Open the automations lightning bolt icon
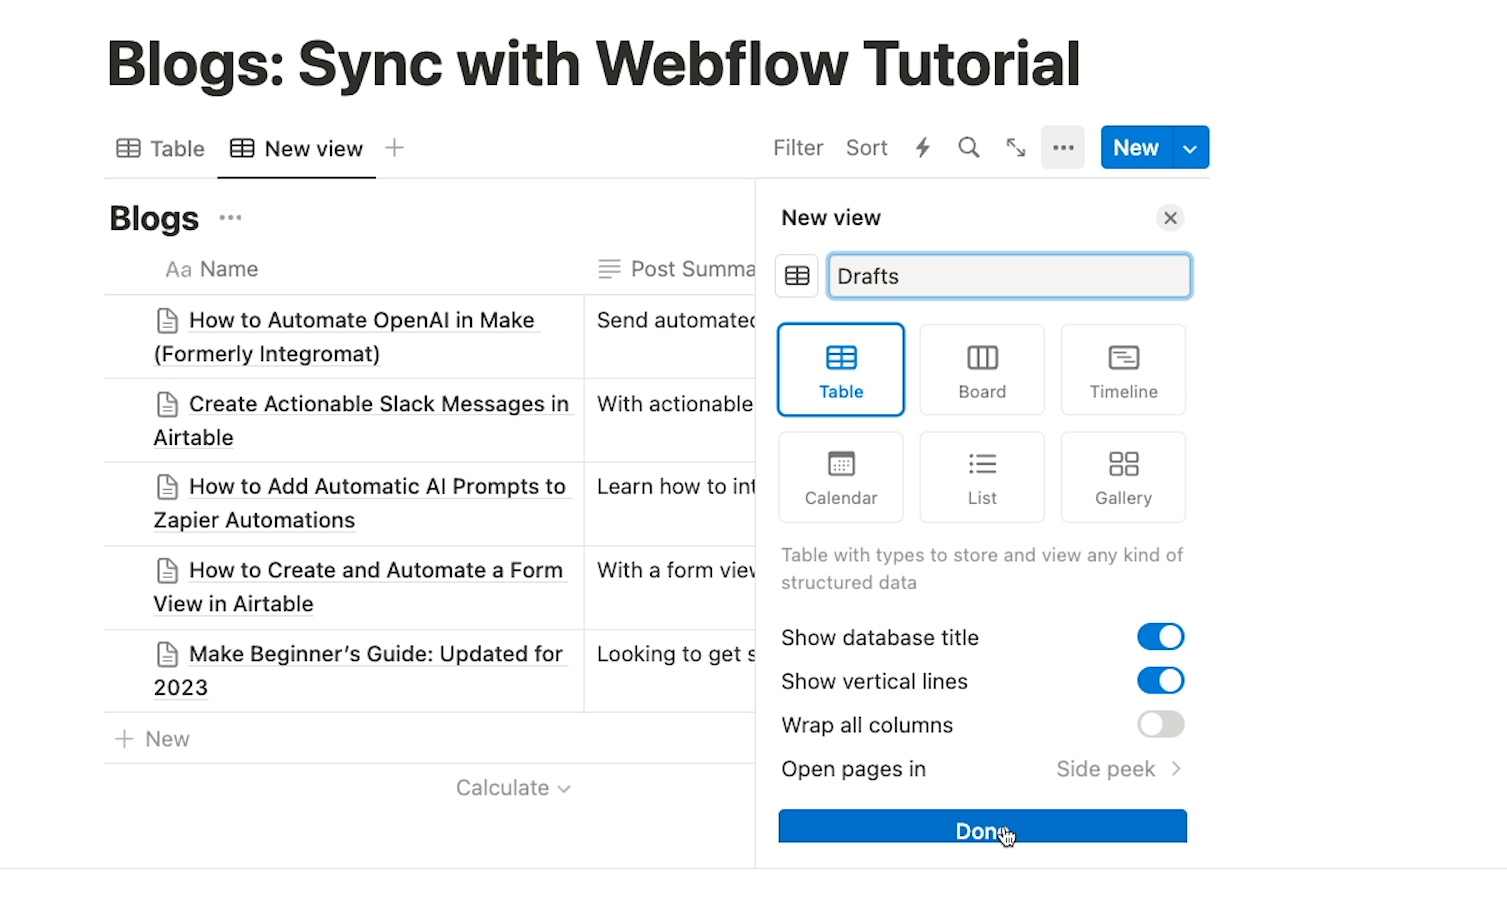 (922, 148)
